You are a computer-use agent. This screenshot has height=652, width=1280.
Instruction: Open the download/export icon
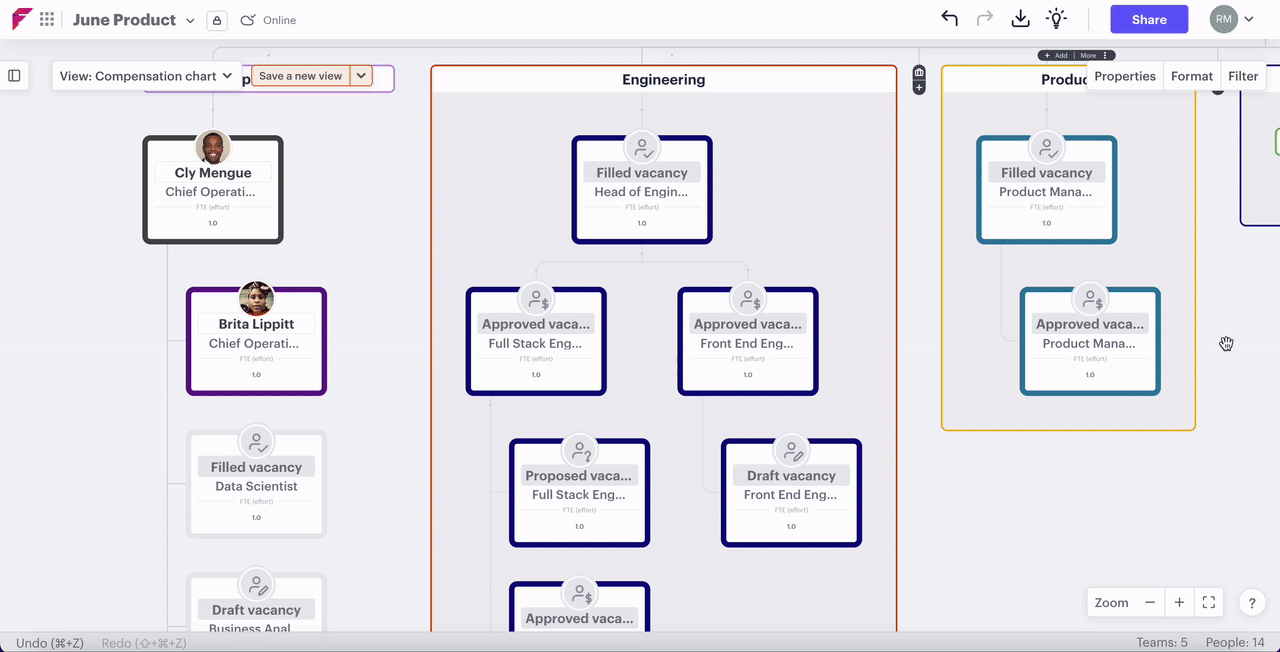tap(1021, 18)
